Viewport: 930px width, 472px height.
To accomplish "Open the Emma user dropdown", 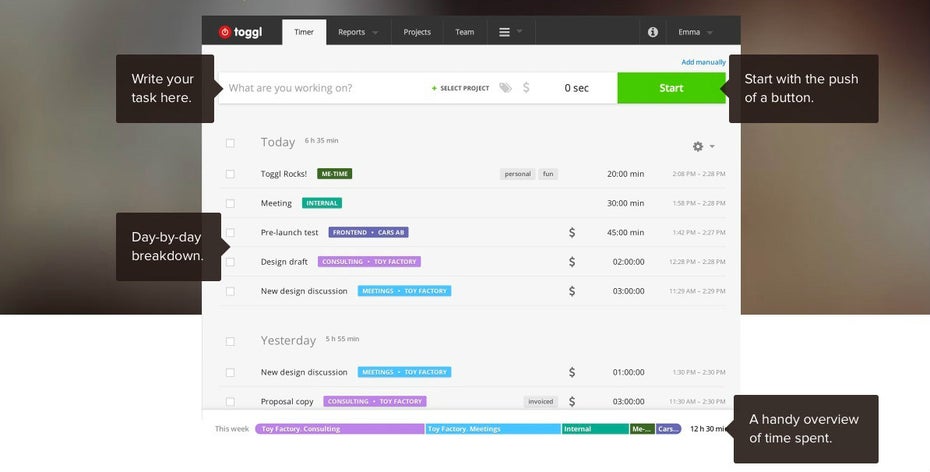I will click(x=696, y=32).
